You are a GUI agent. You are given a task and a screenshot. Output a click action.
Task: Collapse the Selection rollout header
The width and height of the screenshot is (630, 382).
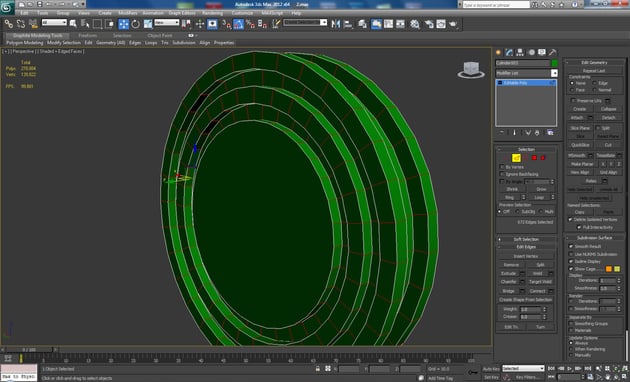tap(526, 149)
